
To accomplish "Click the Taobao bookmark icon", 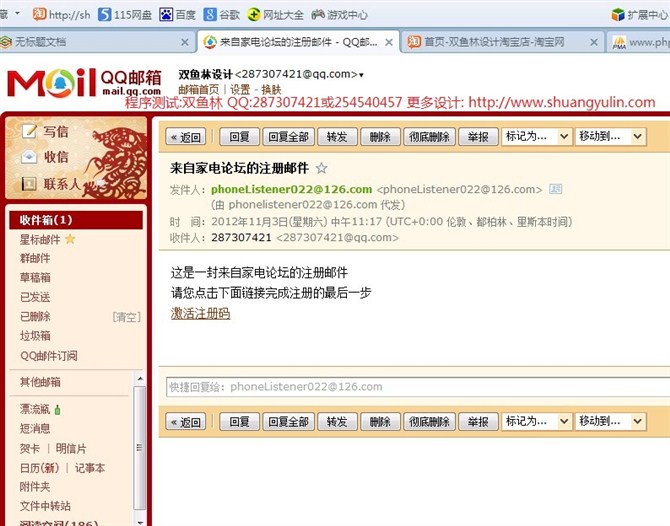I will point(39,15).
